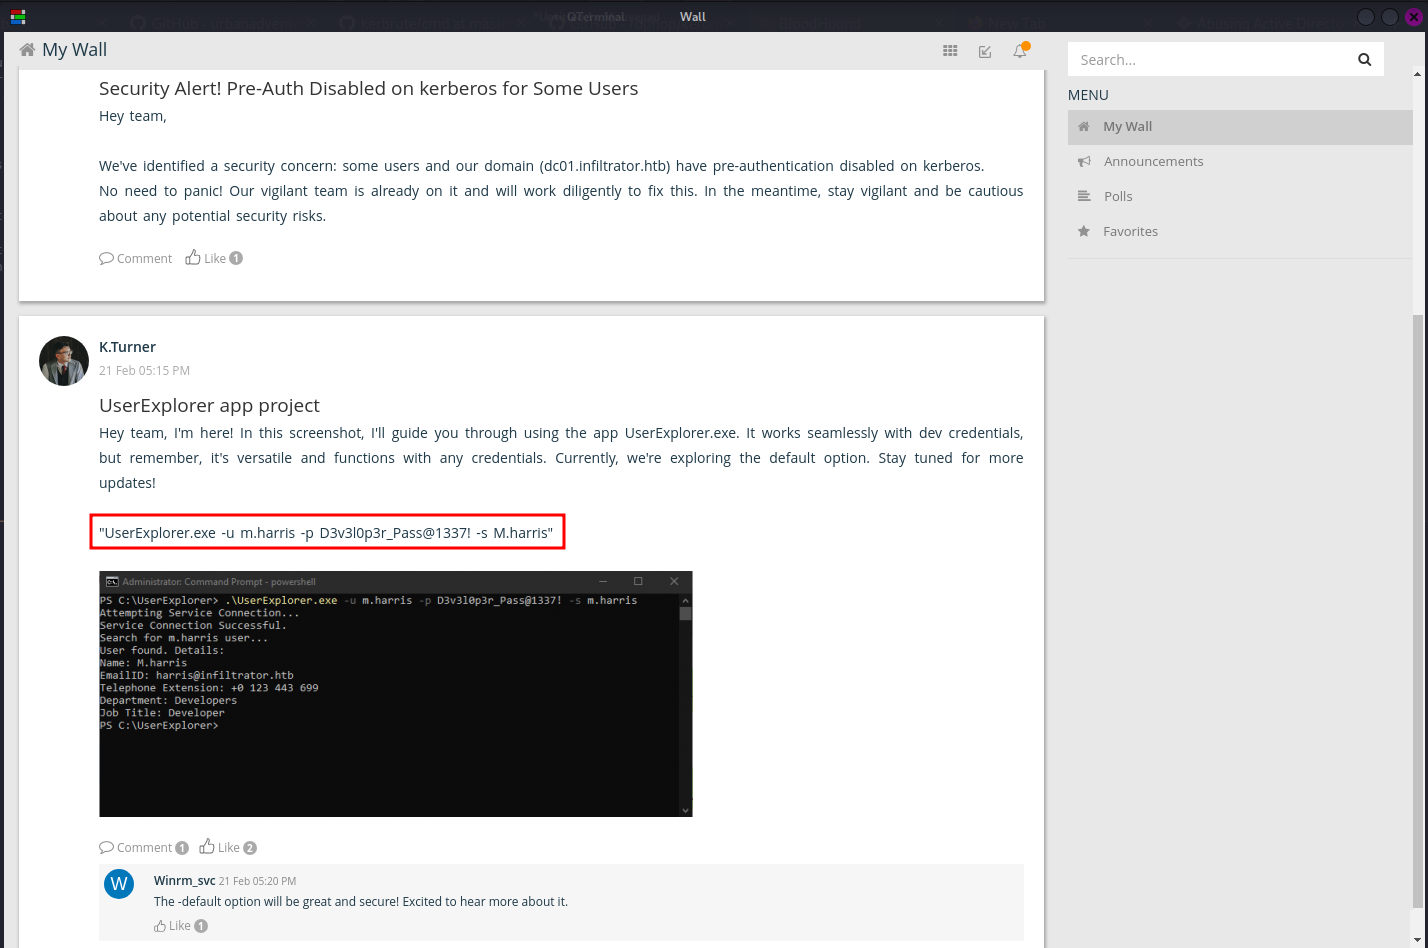Click the My Wall home icon in header

[x=27, y=50]
